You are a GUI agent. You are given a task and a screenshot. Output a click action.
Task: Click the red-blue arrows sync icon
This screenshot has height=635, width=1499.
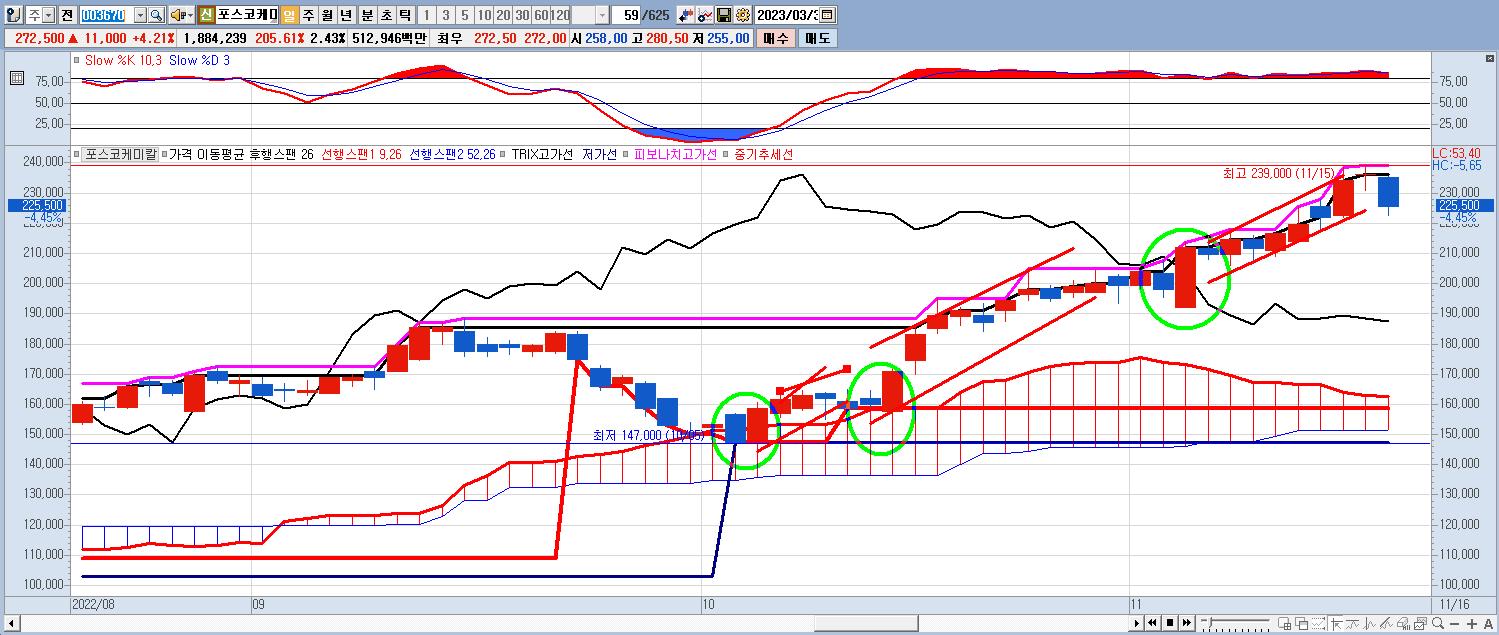pos(686,15)
